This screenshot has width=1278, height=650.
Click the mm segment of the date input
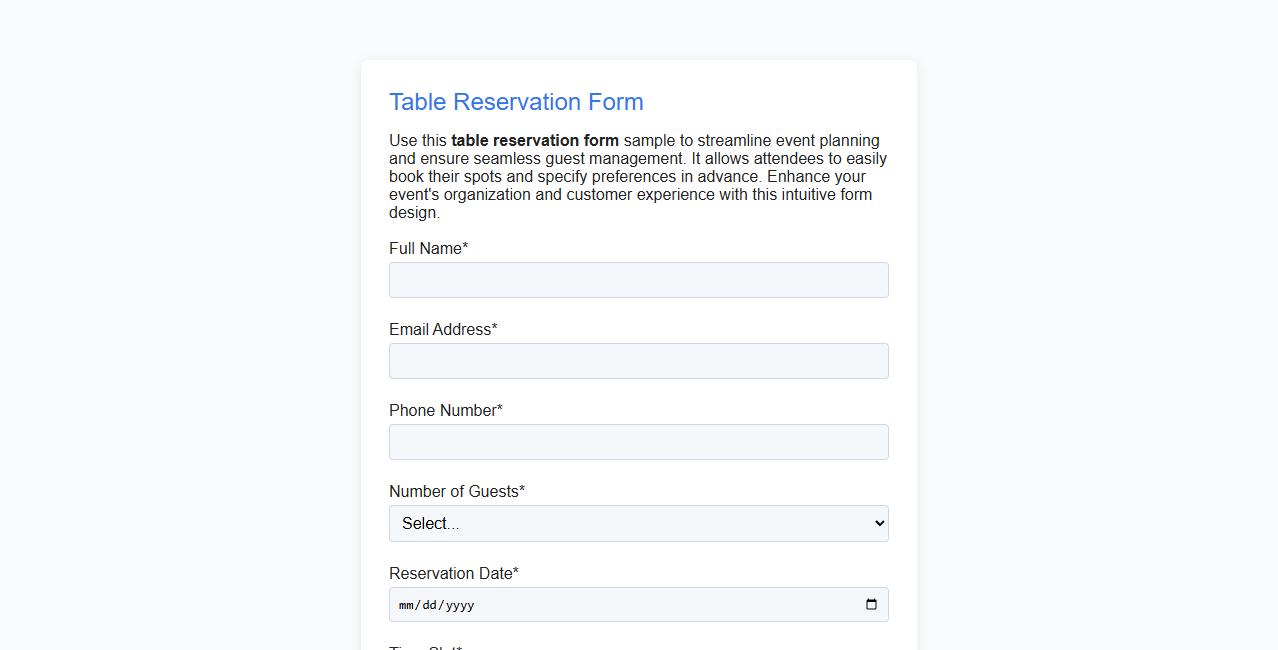click(406, 605)
